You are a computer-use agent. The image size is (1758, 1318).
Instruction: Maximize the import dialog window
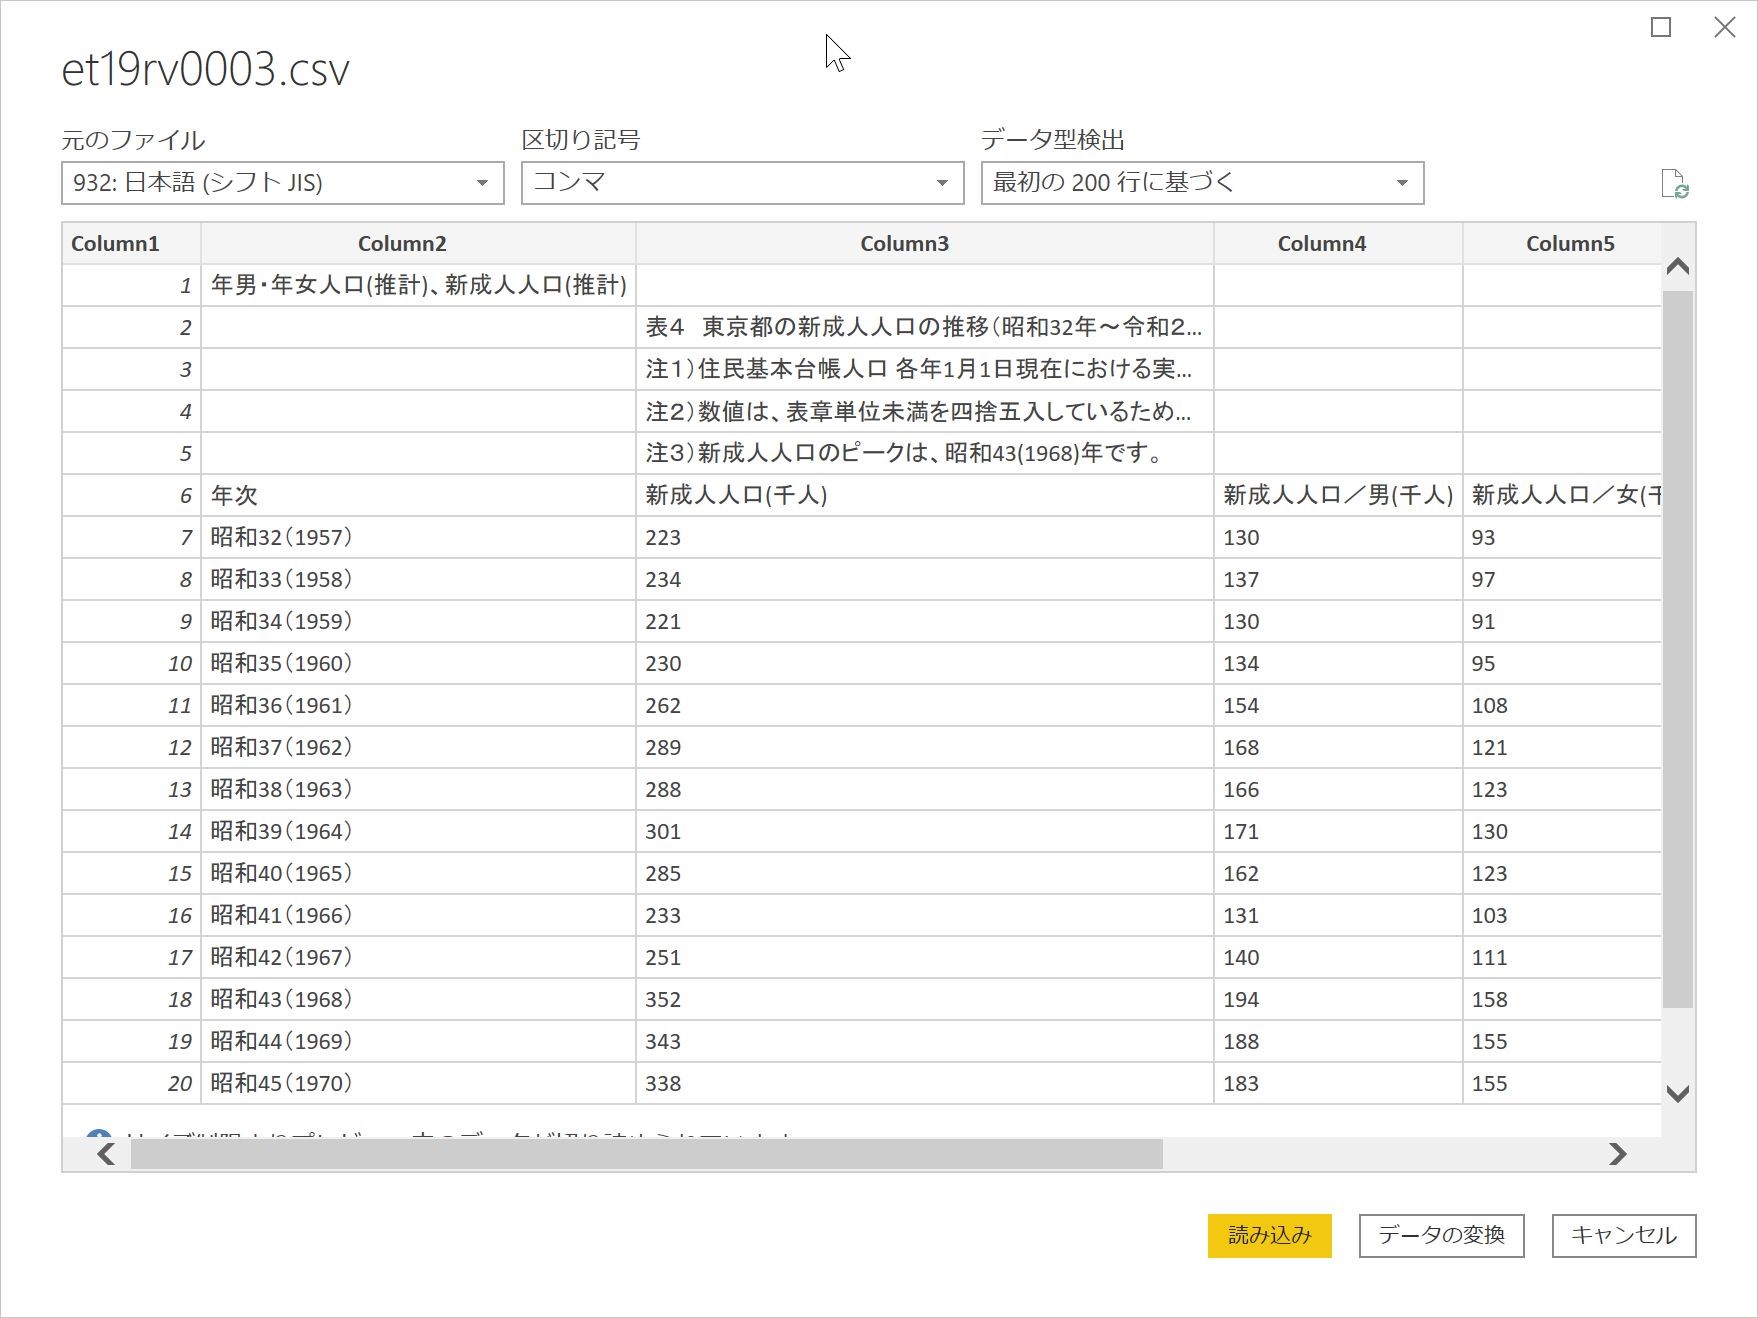click(1661, 28)
